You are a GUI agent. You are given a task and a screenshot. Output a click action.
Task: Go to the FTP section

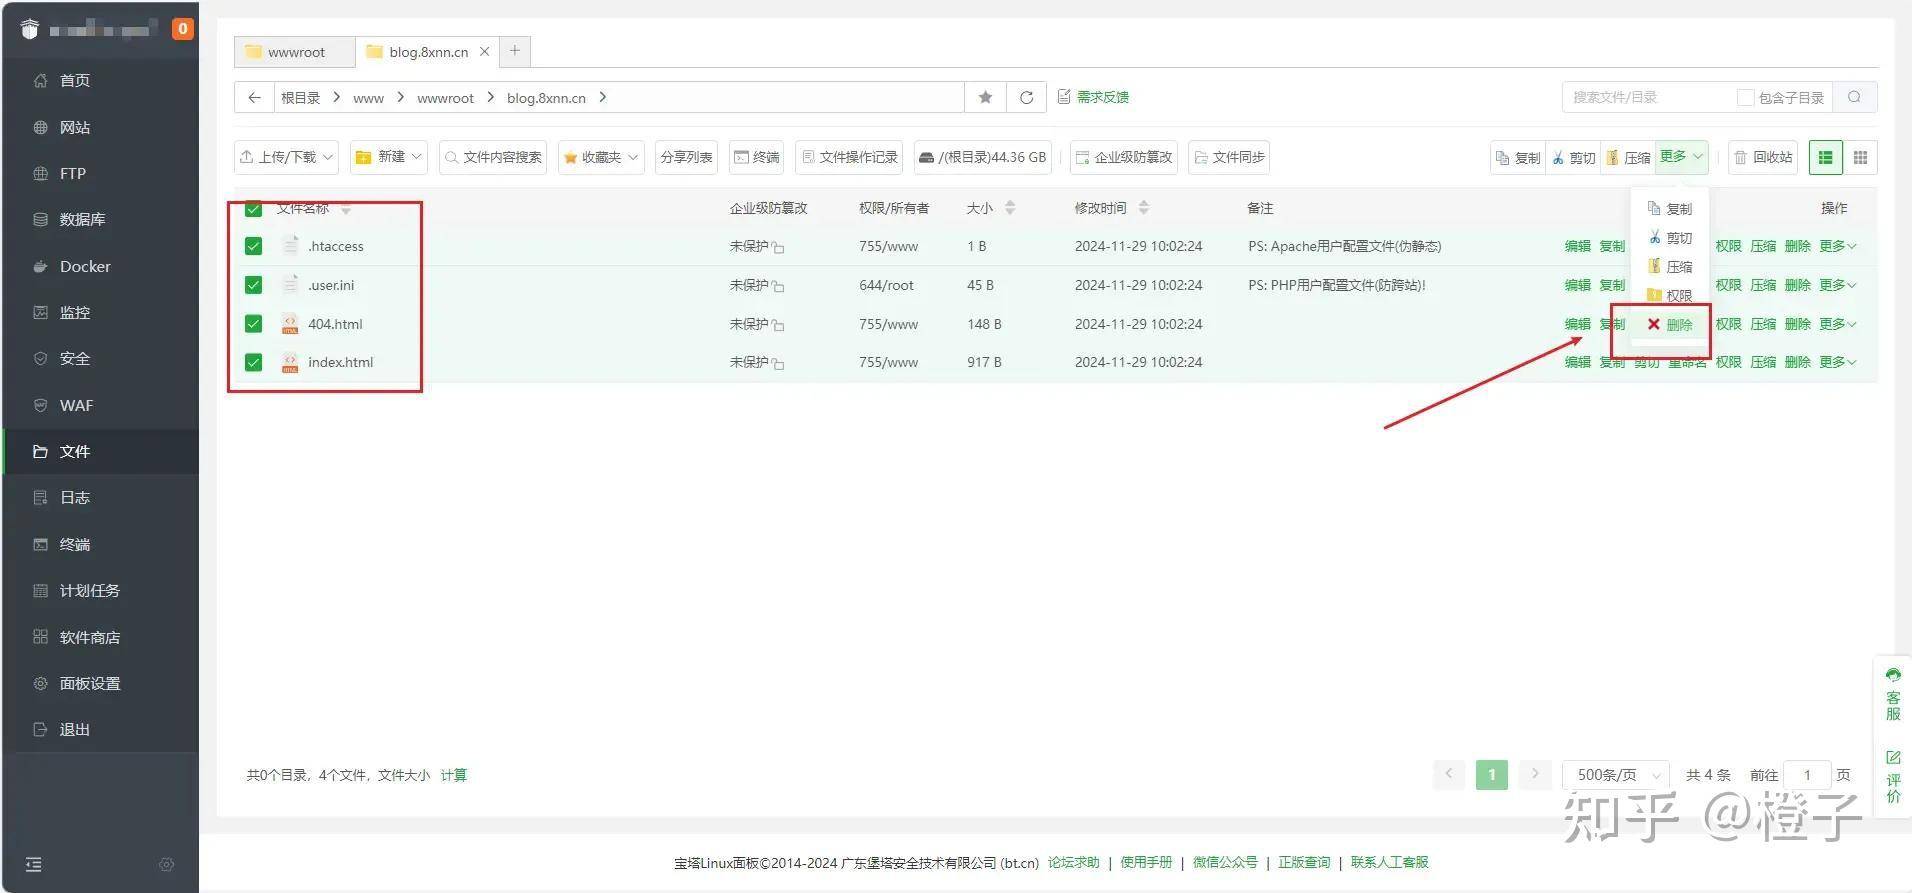72,173
